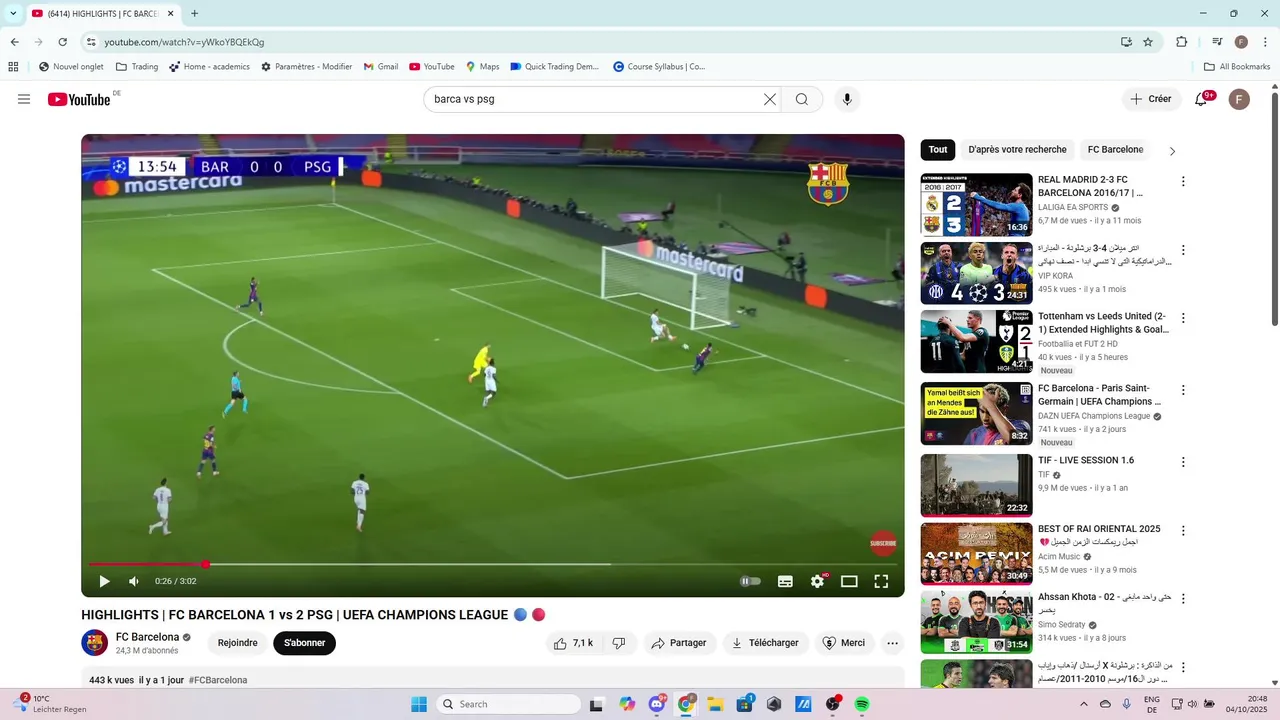Play the video
Viewport: 1280px width, 720px height.
(104, 581)
